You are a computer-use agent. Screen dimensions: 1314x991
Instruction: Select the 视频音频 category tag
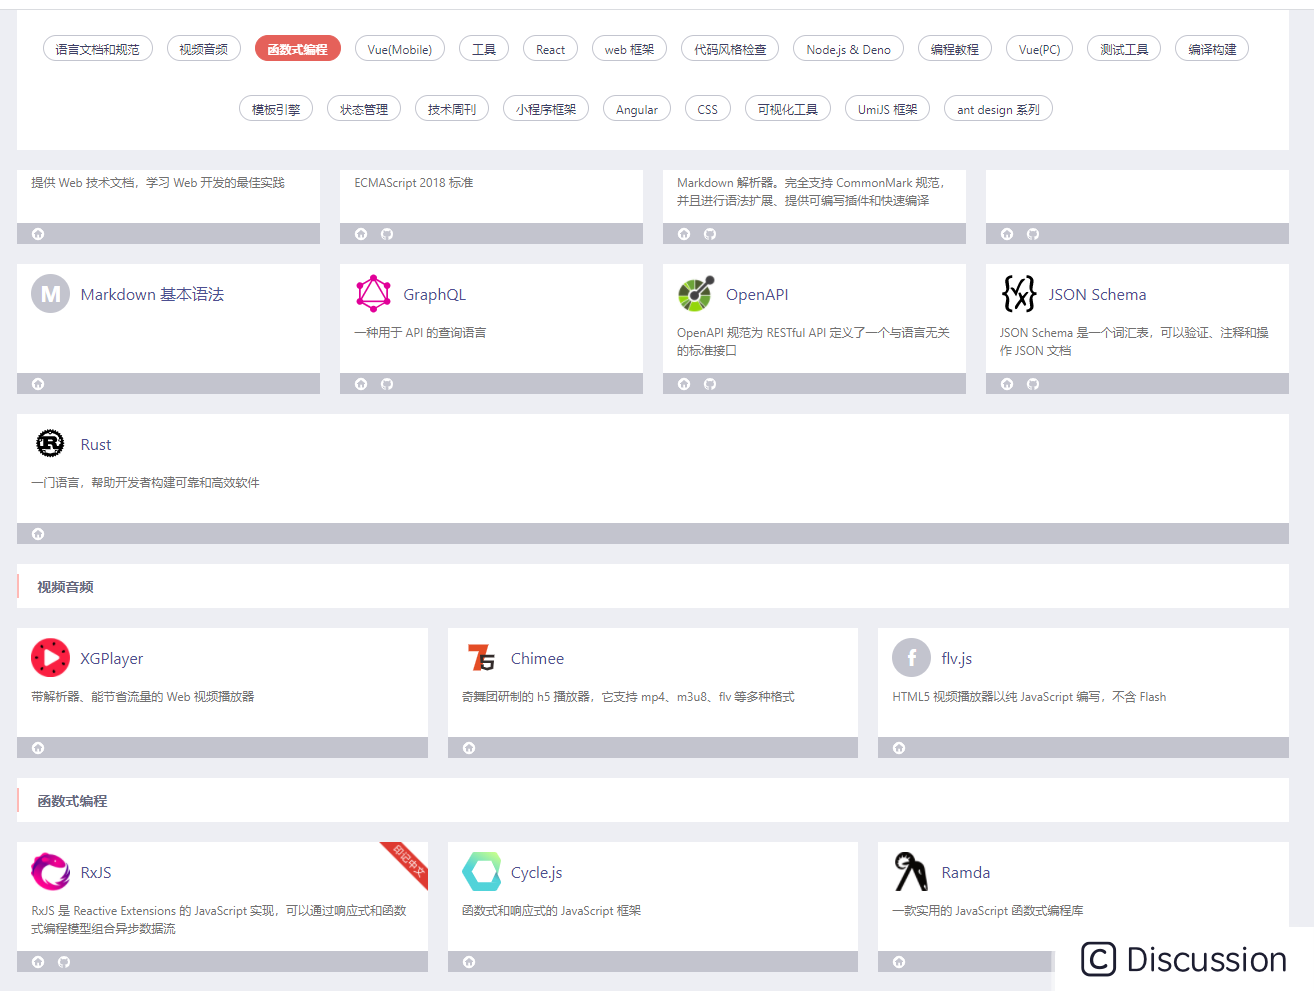[204, 49]
